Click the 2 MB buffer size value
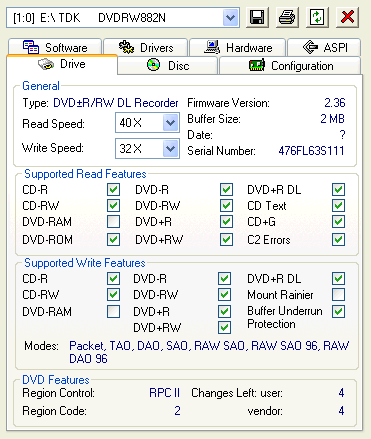The width and height of the screenshot is (371, 439). (333, 119)
